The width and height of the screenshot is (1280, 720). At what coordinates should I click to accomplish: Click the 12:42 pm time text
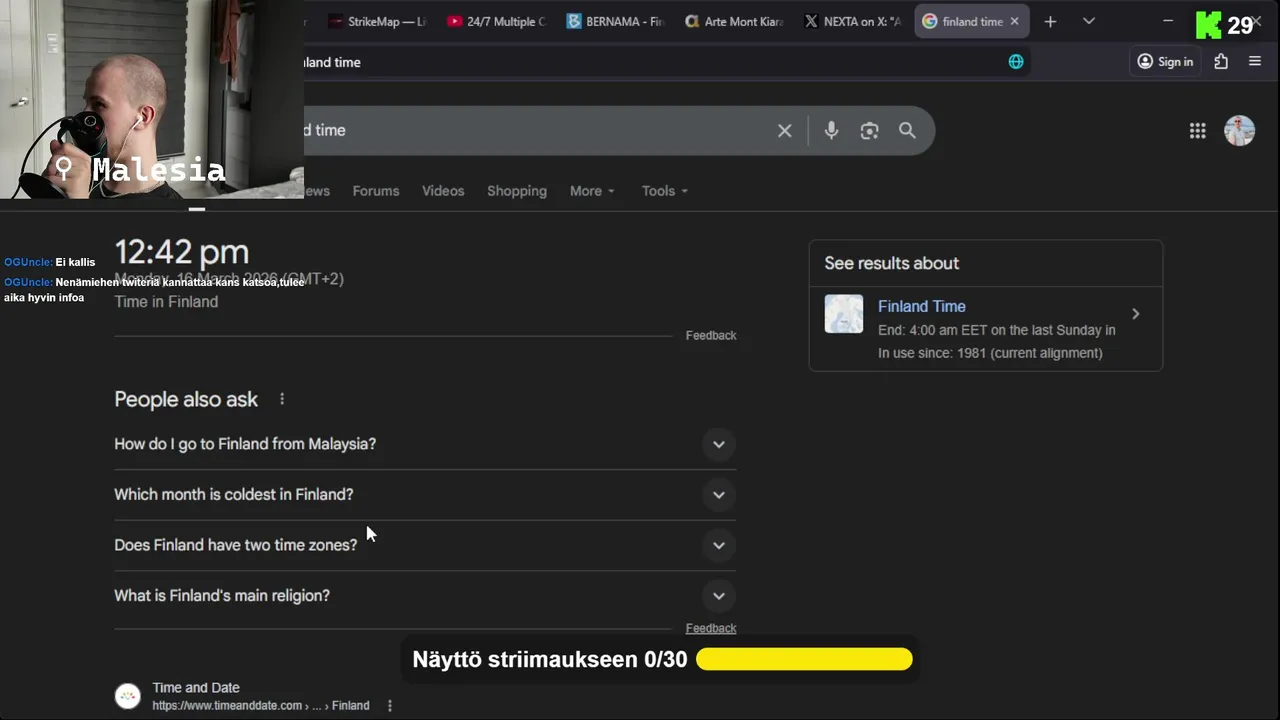pyautogui.click(x=181, y=252)
